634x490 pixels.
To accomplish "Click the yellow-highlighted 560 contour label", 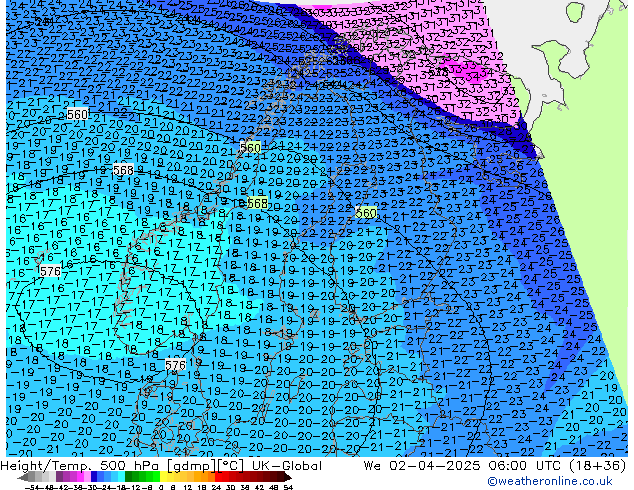I will tap(366, 213).
